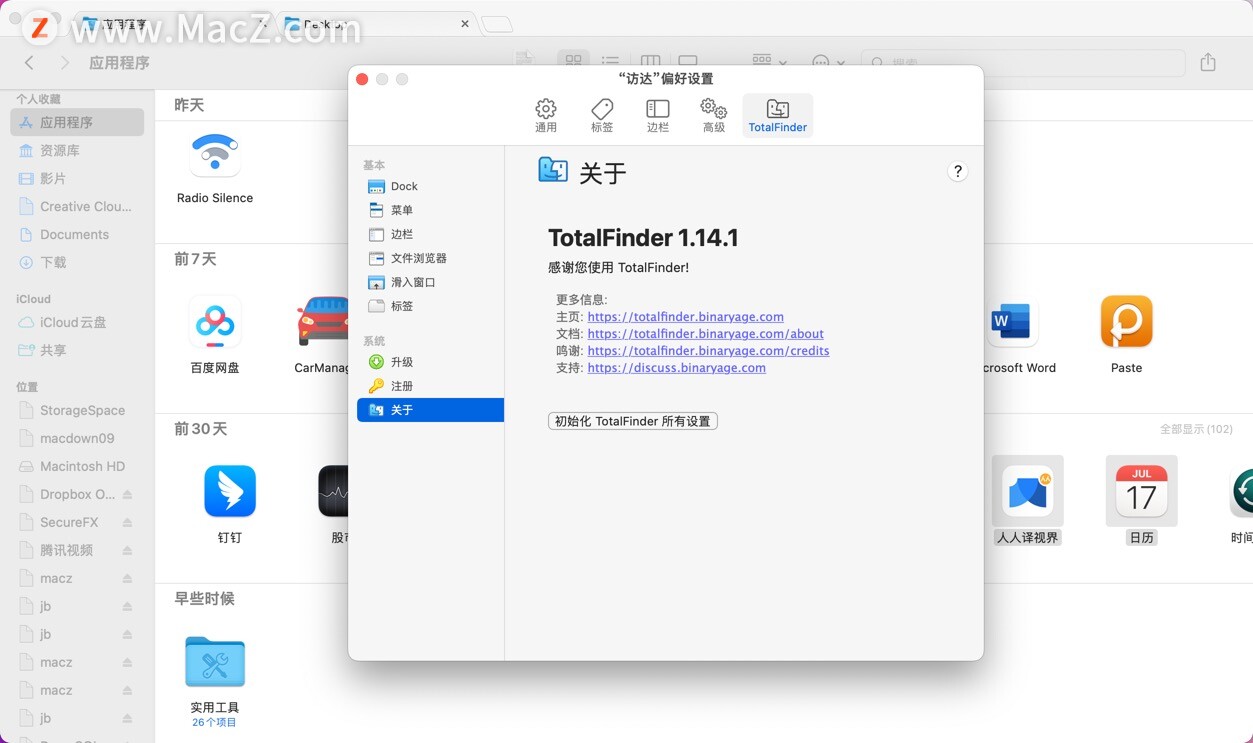Screen dimensions: 1253x743
Task: Open the credits link
Action: [708, 351]
